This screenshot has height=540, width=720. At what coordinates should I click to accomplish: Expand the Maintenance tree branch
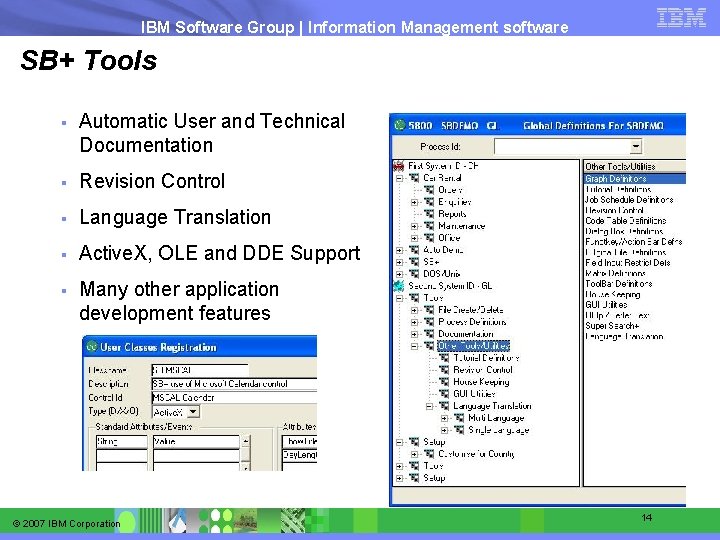tap(414, 226)
